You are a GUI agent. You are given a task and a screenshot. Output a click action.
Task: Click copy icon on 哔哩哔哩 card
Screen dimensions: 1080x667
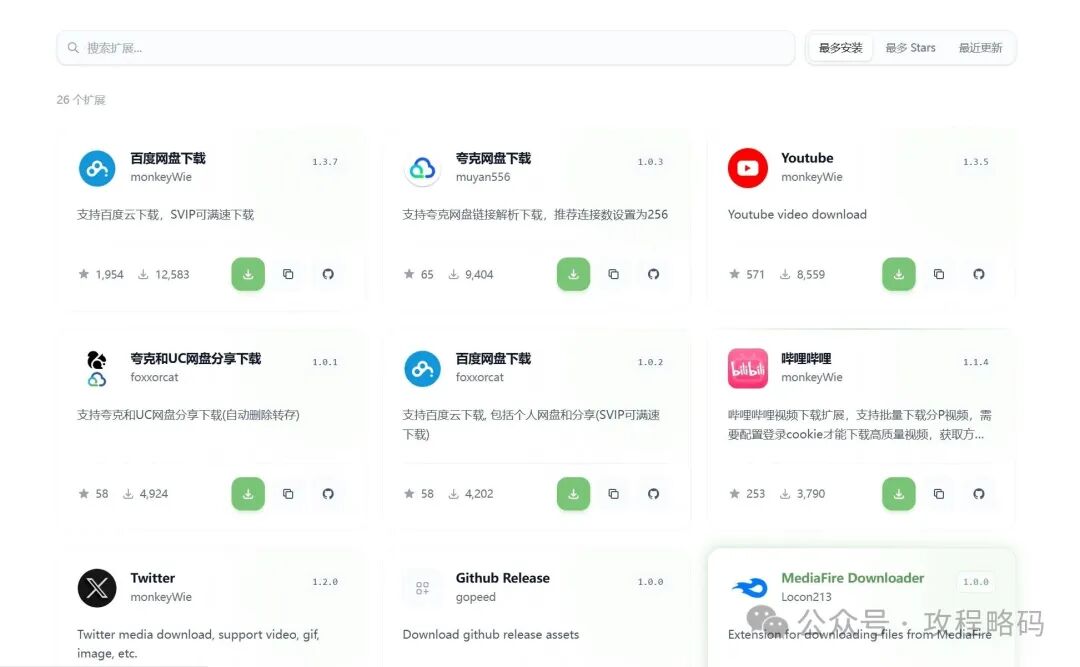click(x=939, y=494)
